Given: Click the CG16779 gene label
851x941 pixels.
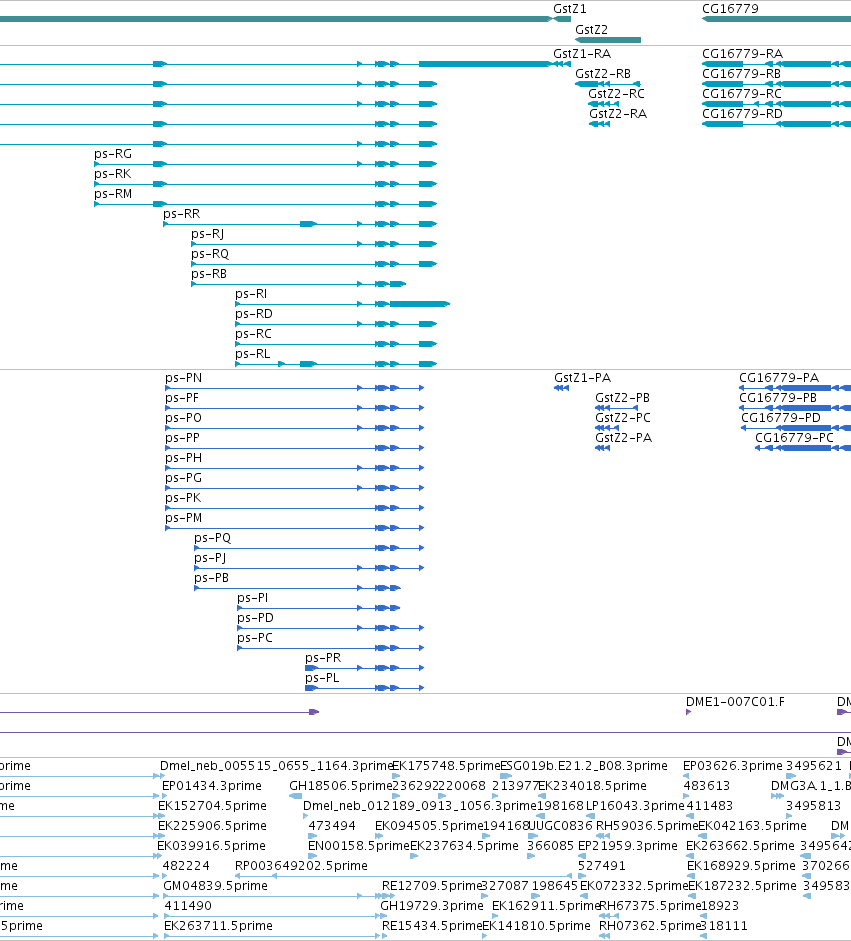Looking at the screenshot, I should pyautogui.click(x=730, y=9).
